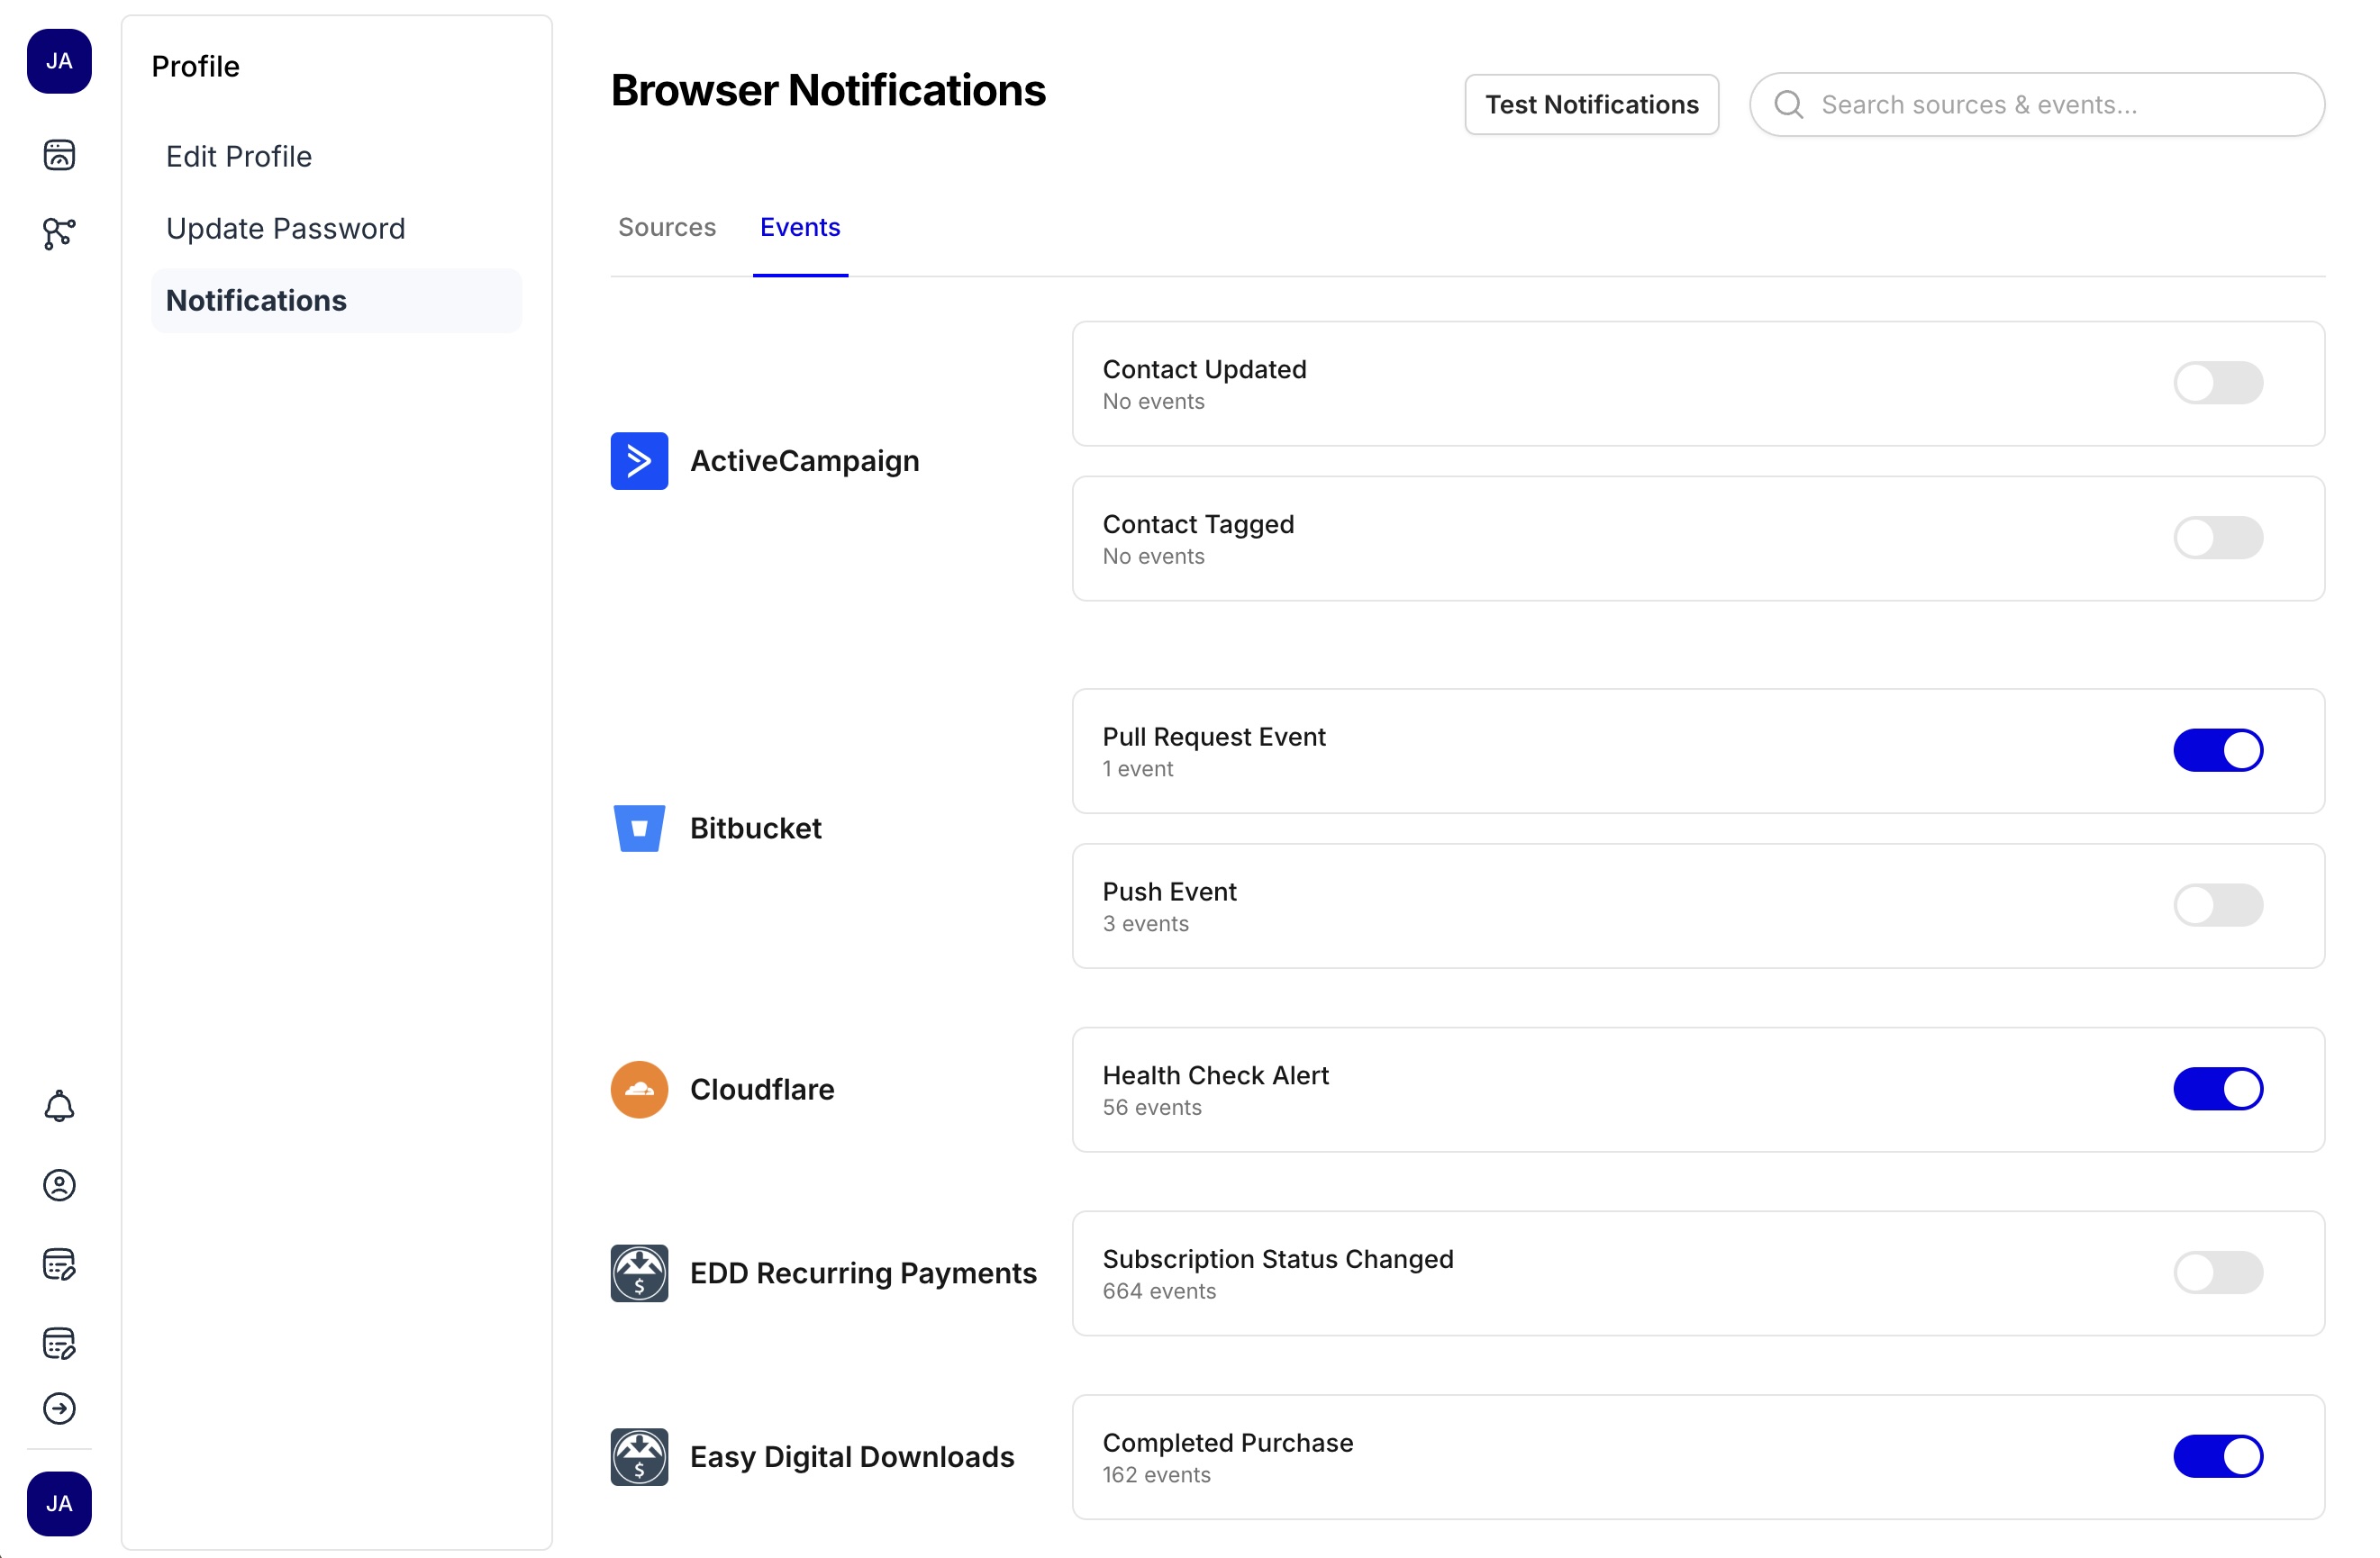This screenshot has height=1558, width=2380.
Task: Click the logout arrow icon at sidebar bottom
Action: 59,1409
